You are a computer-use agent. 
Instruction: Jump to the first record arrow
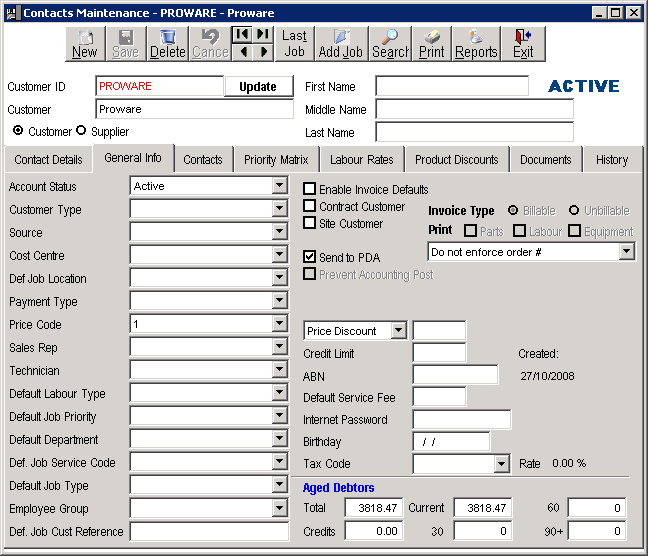[242, 34]
